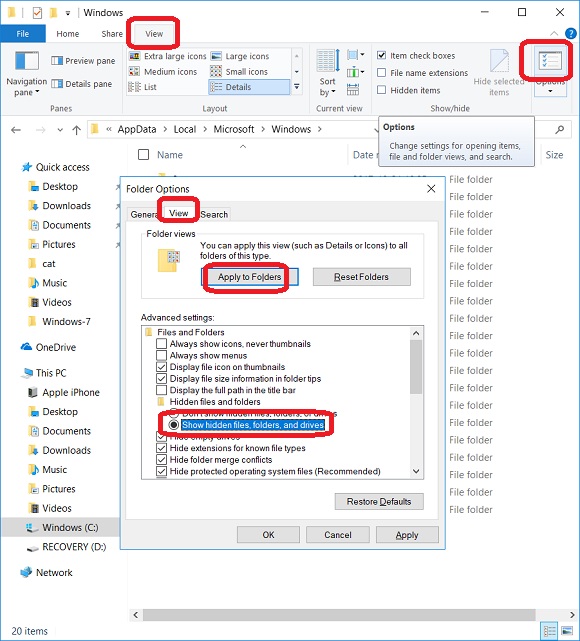
Task: Uncheck Display file icon on thumbnails
Action: click(161, 367)
